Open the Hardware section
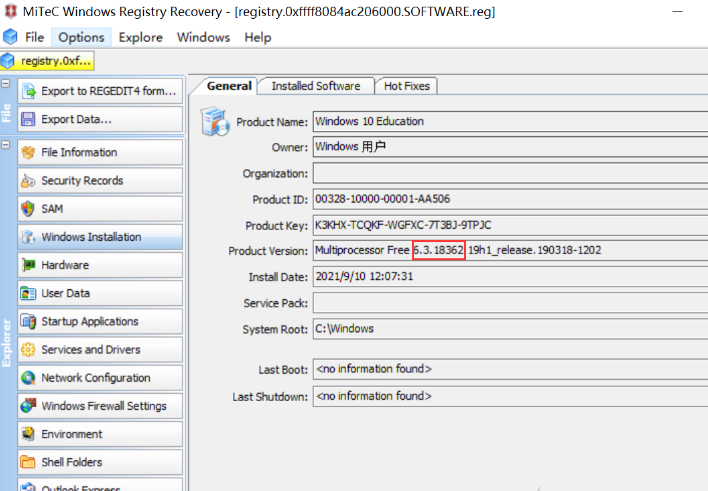This screenshot has width=708, height=491. coord(100,265)
